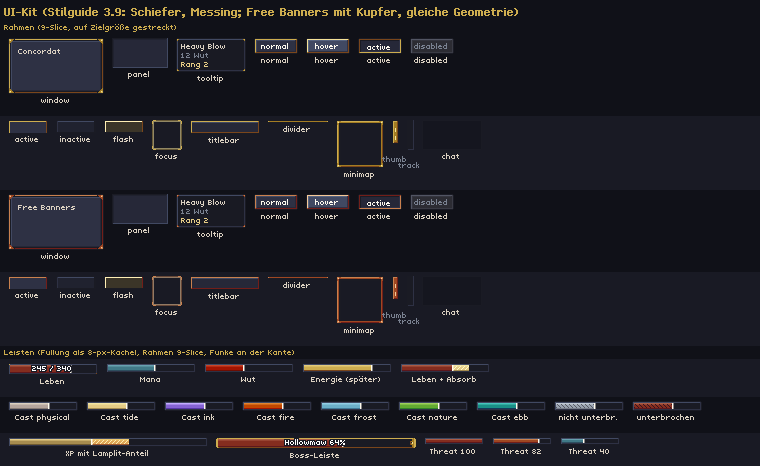
Task: Click the XP mit Lamplit-Anteil bar
Action: (108, 442)
